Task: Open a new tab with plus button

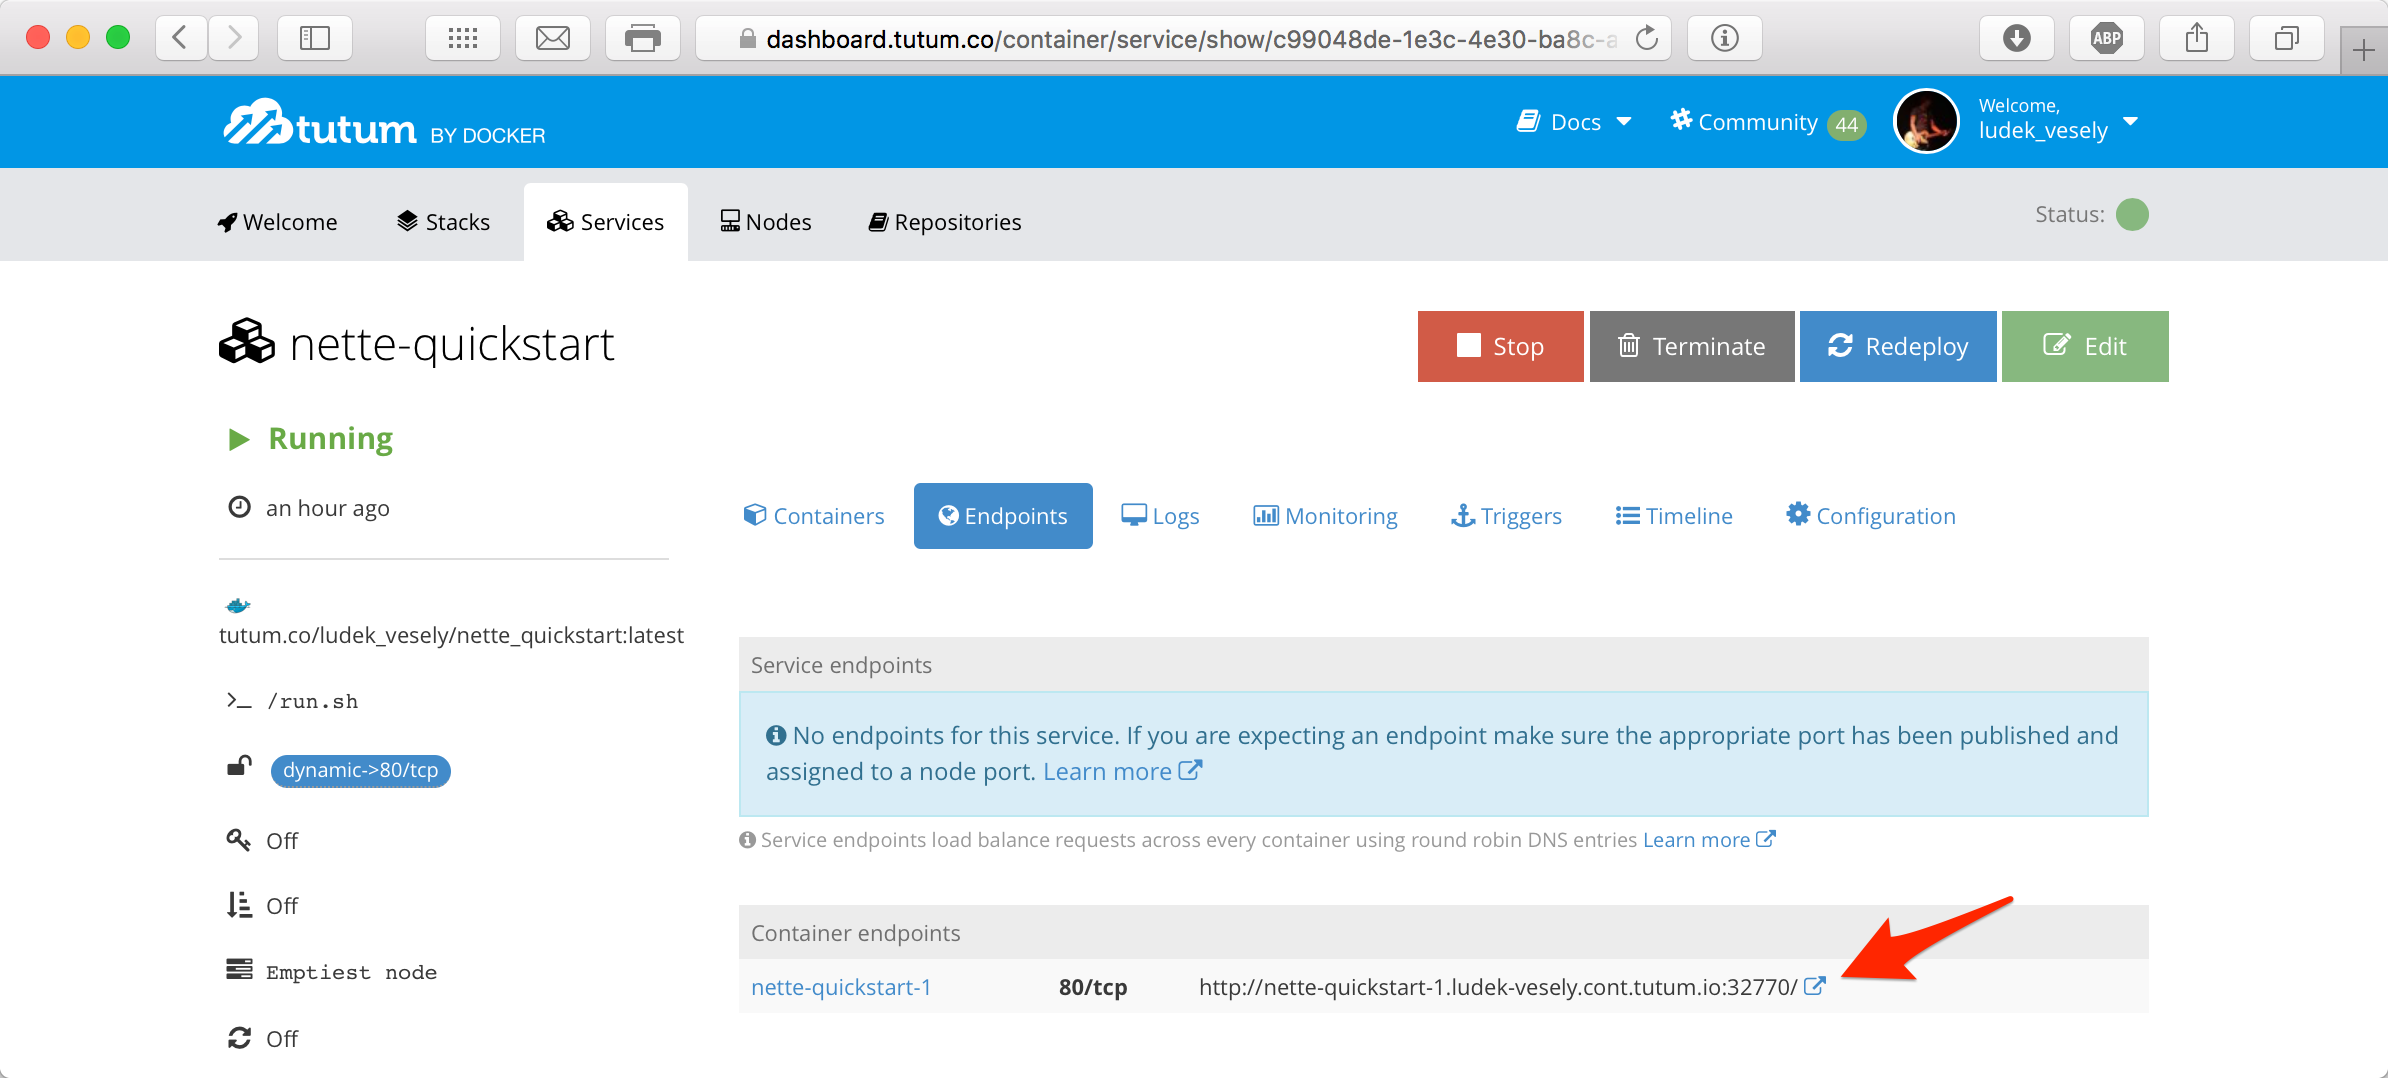Action: pyautogui.click(x=2364, y=50)
